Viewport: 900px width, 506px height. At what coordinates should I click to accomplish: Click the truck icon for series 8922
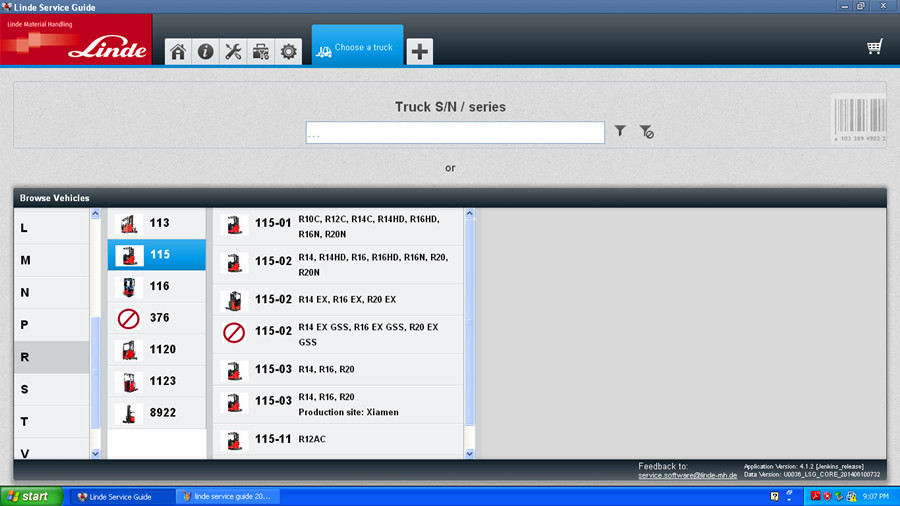pos(129,413)
